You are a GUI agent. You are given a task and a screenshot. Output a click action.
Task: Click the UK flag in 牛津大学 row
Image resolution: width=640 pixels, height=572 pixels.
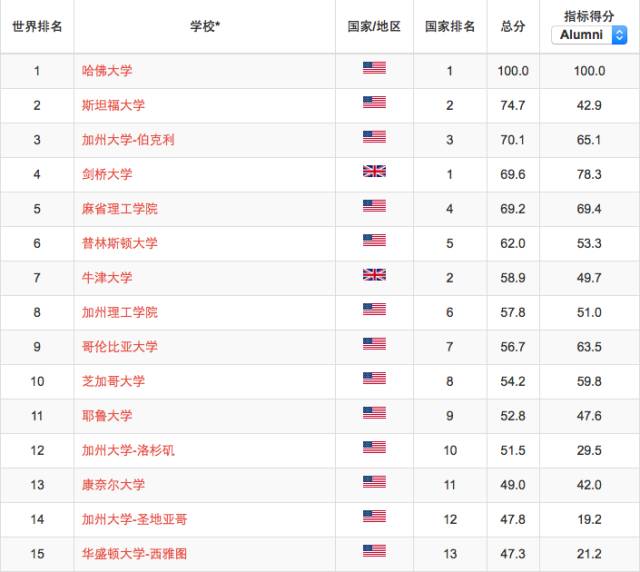374,275
